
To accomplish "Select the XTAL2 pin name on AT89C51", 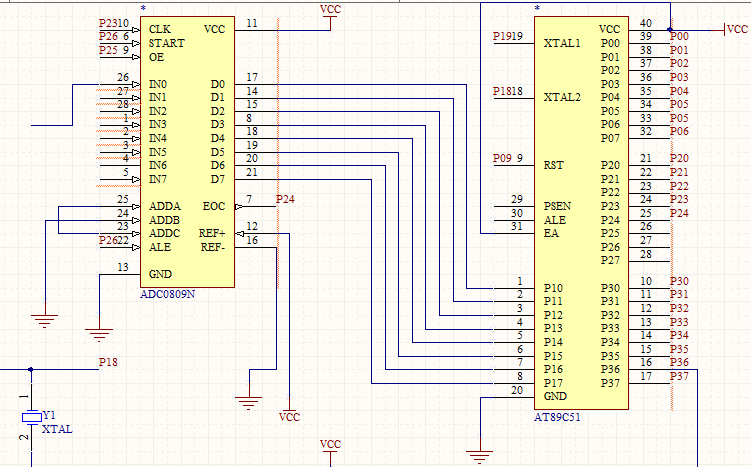I will coord(562,97).
